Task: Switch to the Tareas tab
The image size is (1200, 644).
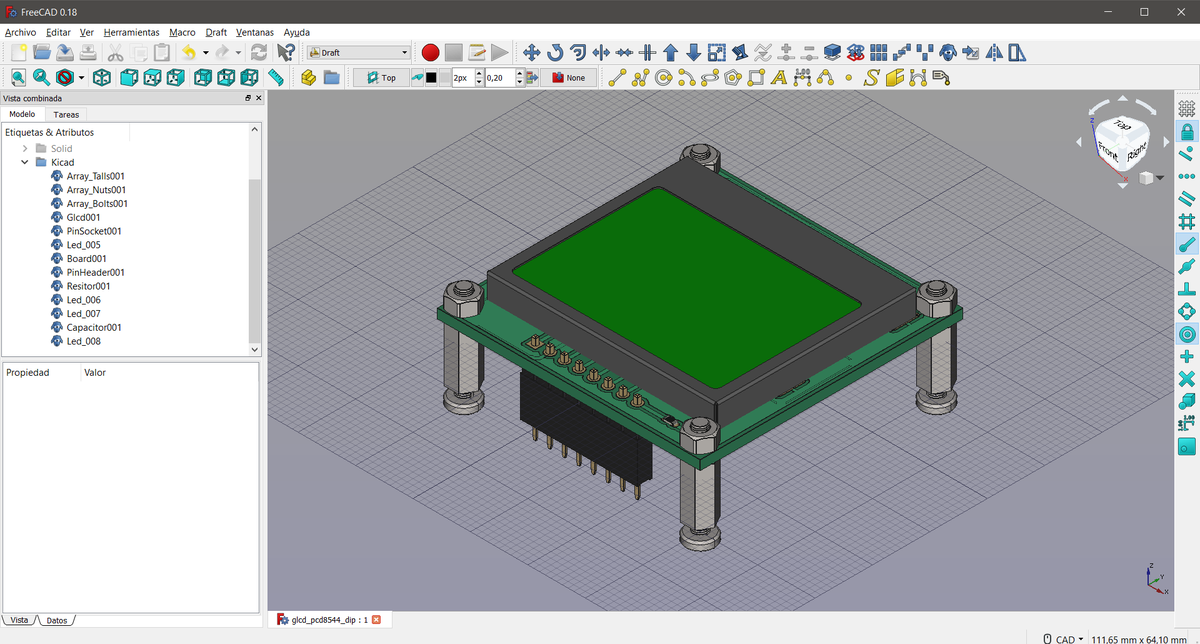Action: coord(66,114)
